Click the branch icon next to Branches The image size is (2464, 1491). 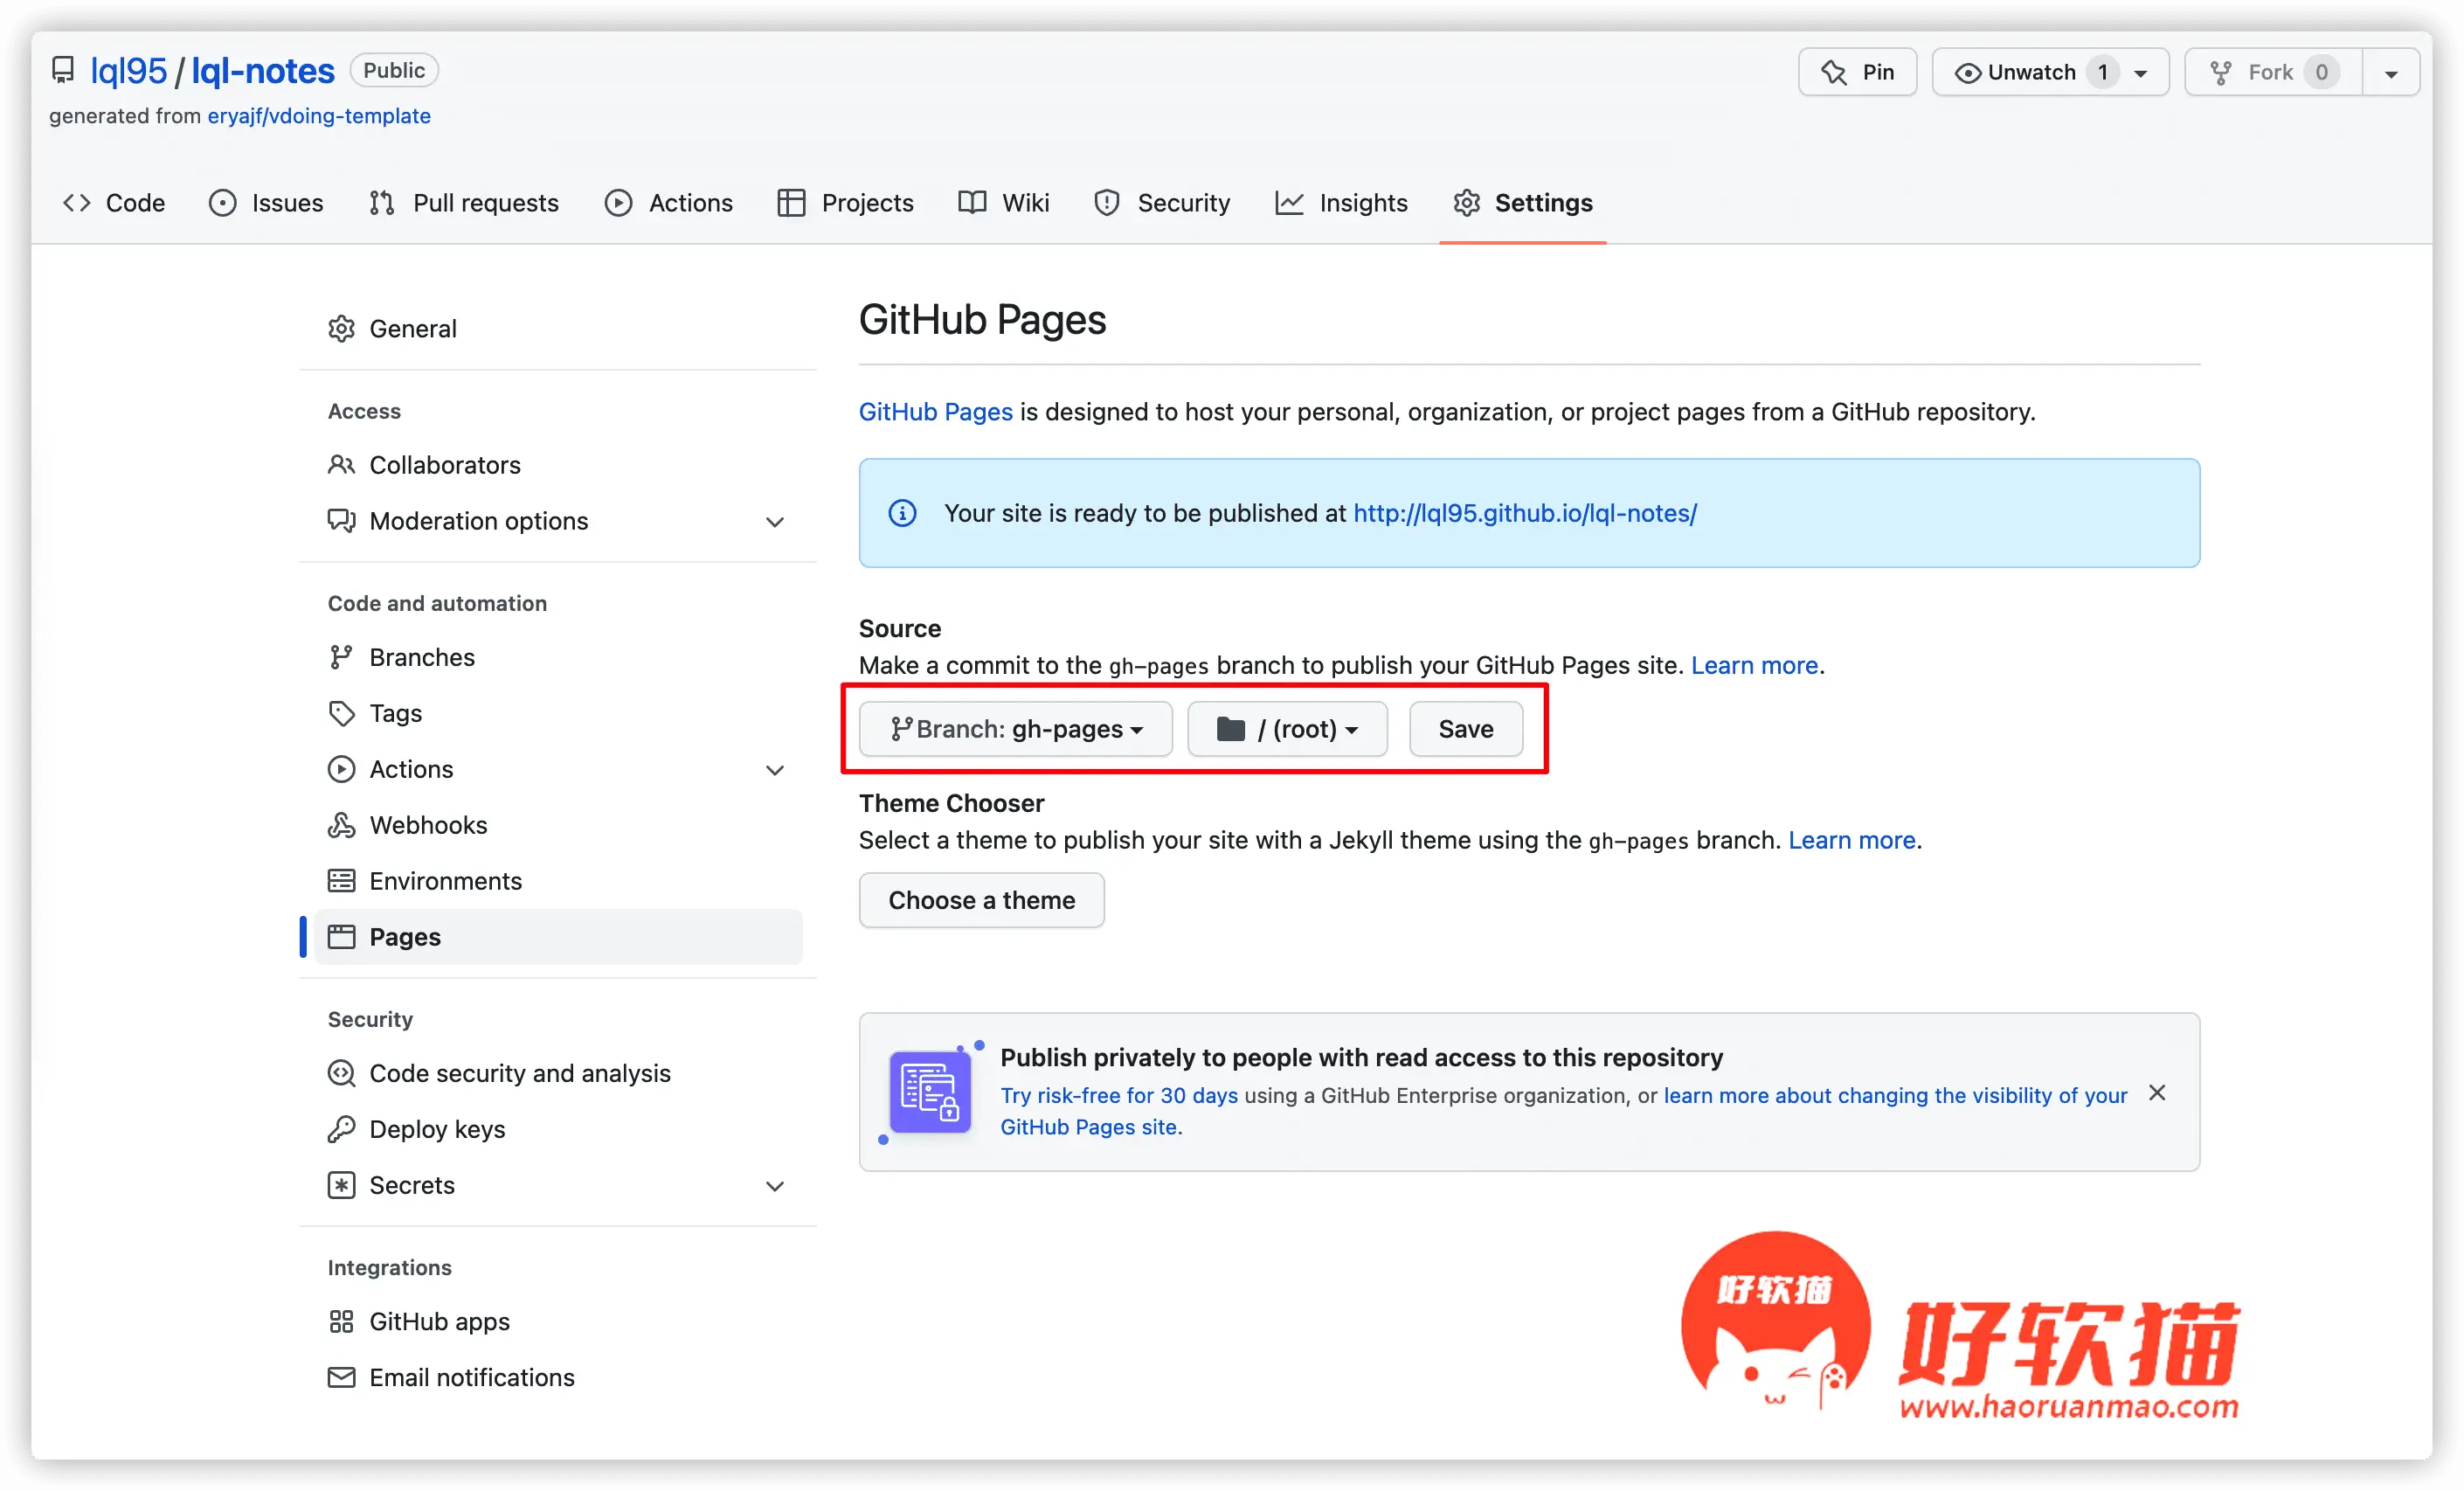click(x=342, y=657)
